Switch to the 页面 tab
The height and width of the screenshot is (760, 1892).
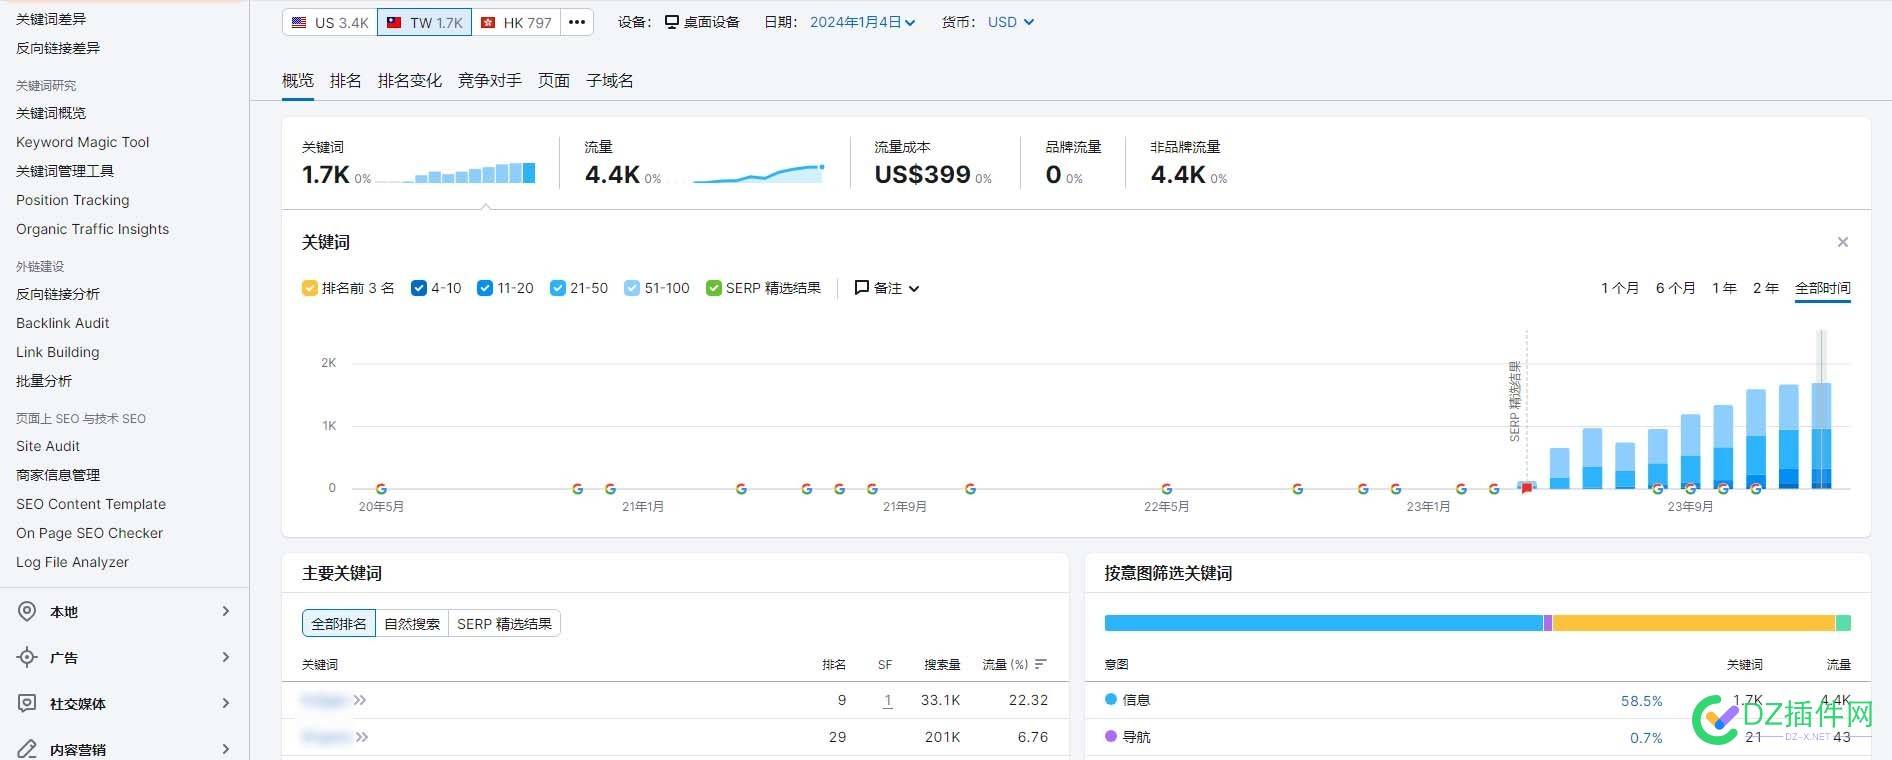coord(553,81)
